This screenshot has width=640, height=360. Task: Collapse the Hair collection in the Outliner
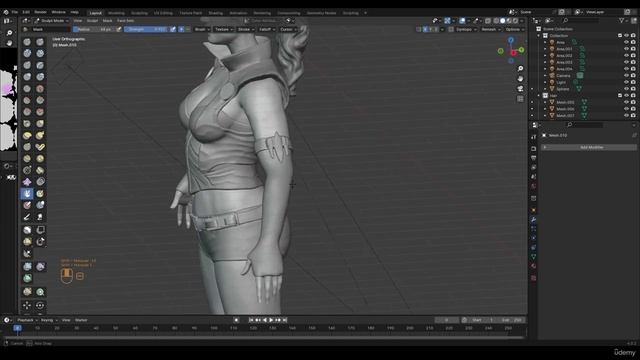click(539, 96)
